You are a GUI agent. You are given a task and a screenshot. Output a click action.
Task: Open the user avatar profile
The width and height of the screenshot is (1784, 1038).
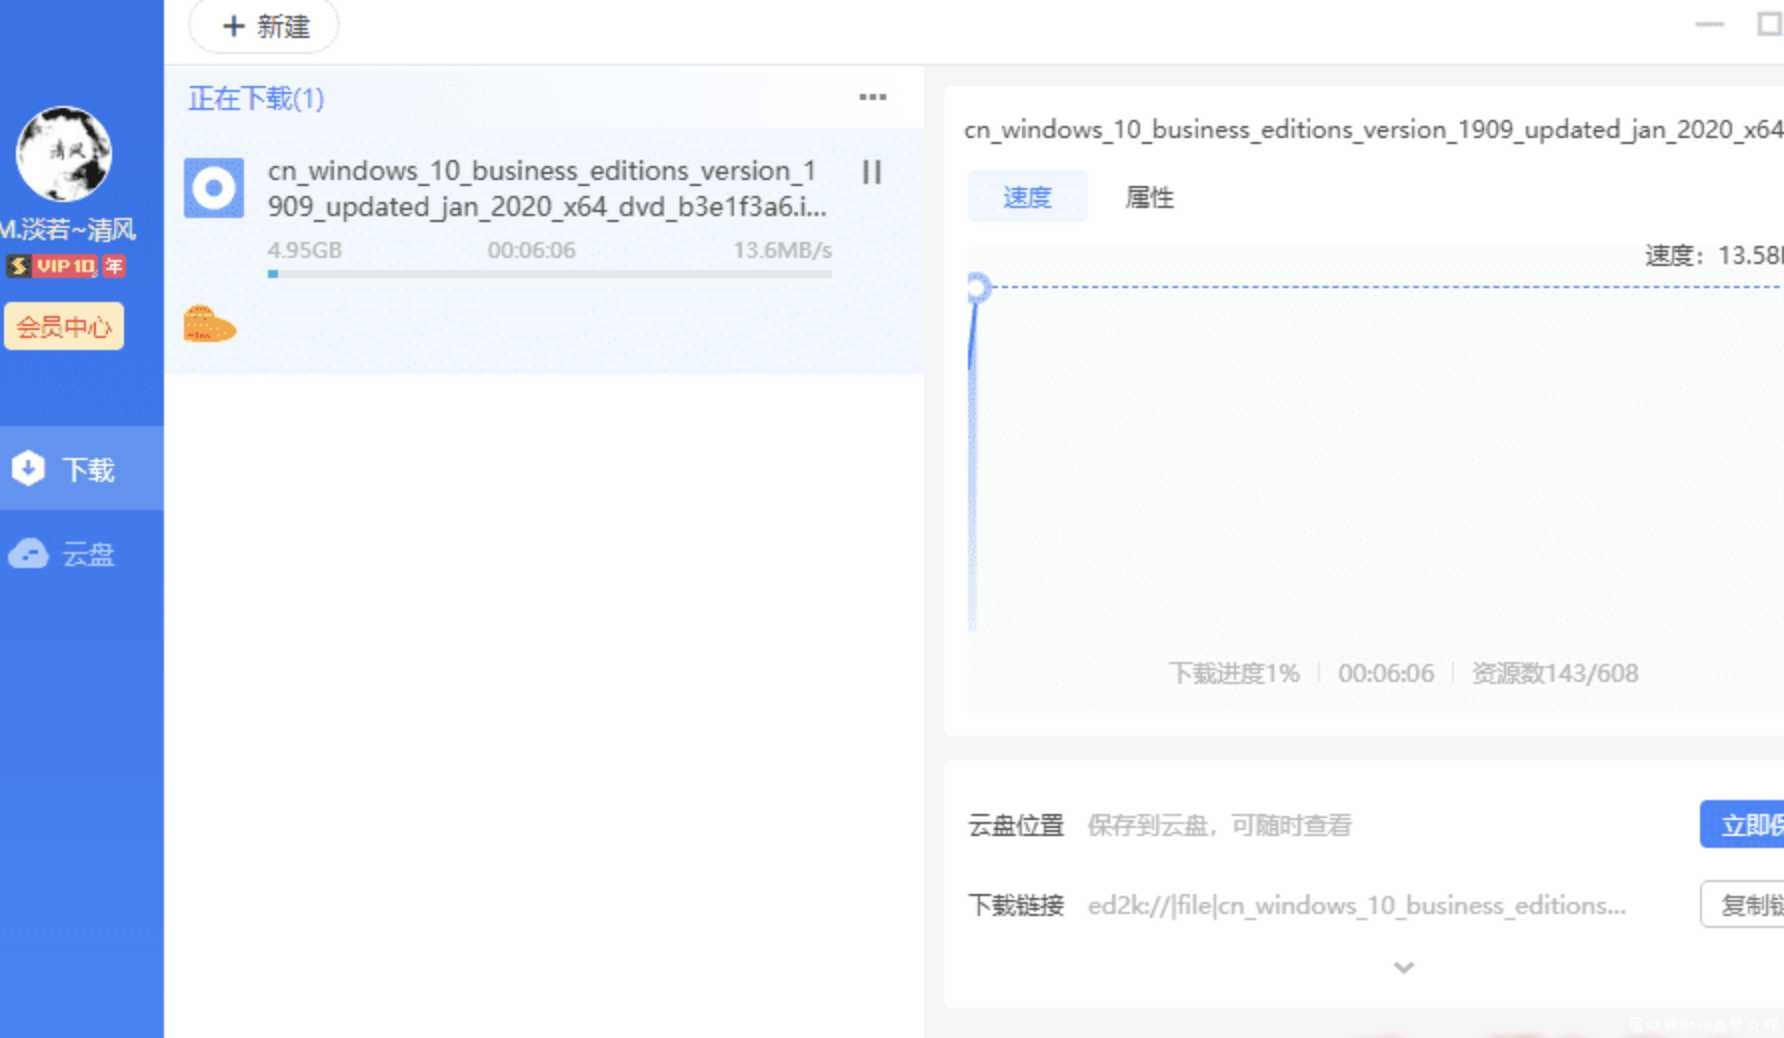click(64, 154)
